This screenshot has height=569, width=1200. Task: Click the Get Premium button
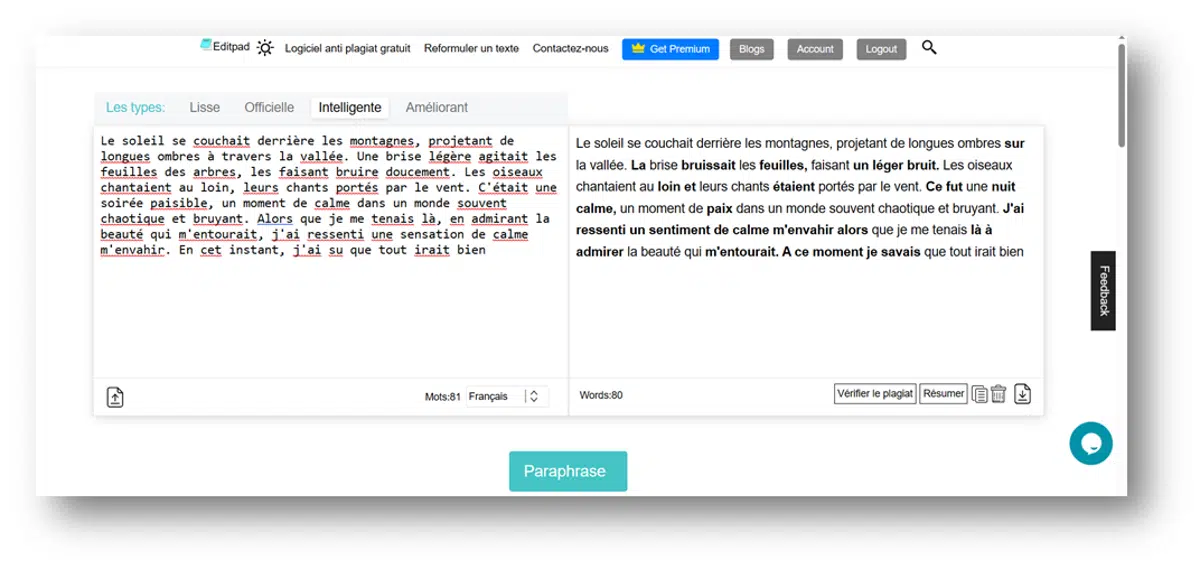coord(670,49)
